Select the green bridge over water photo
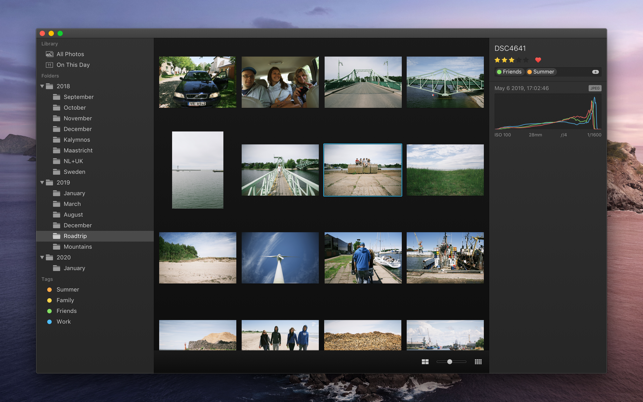The width and height of the screenshot is (643, 402). point(445,82)
